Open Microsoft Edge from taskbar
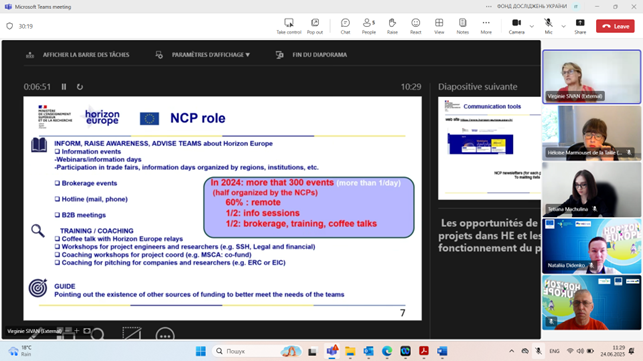The image size is (643, 361). pyautogui.click(x=387, y=351)
